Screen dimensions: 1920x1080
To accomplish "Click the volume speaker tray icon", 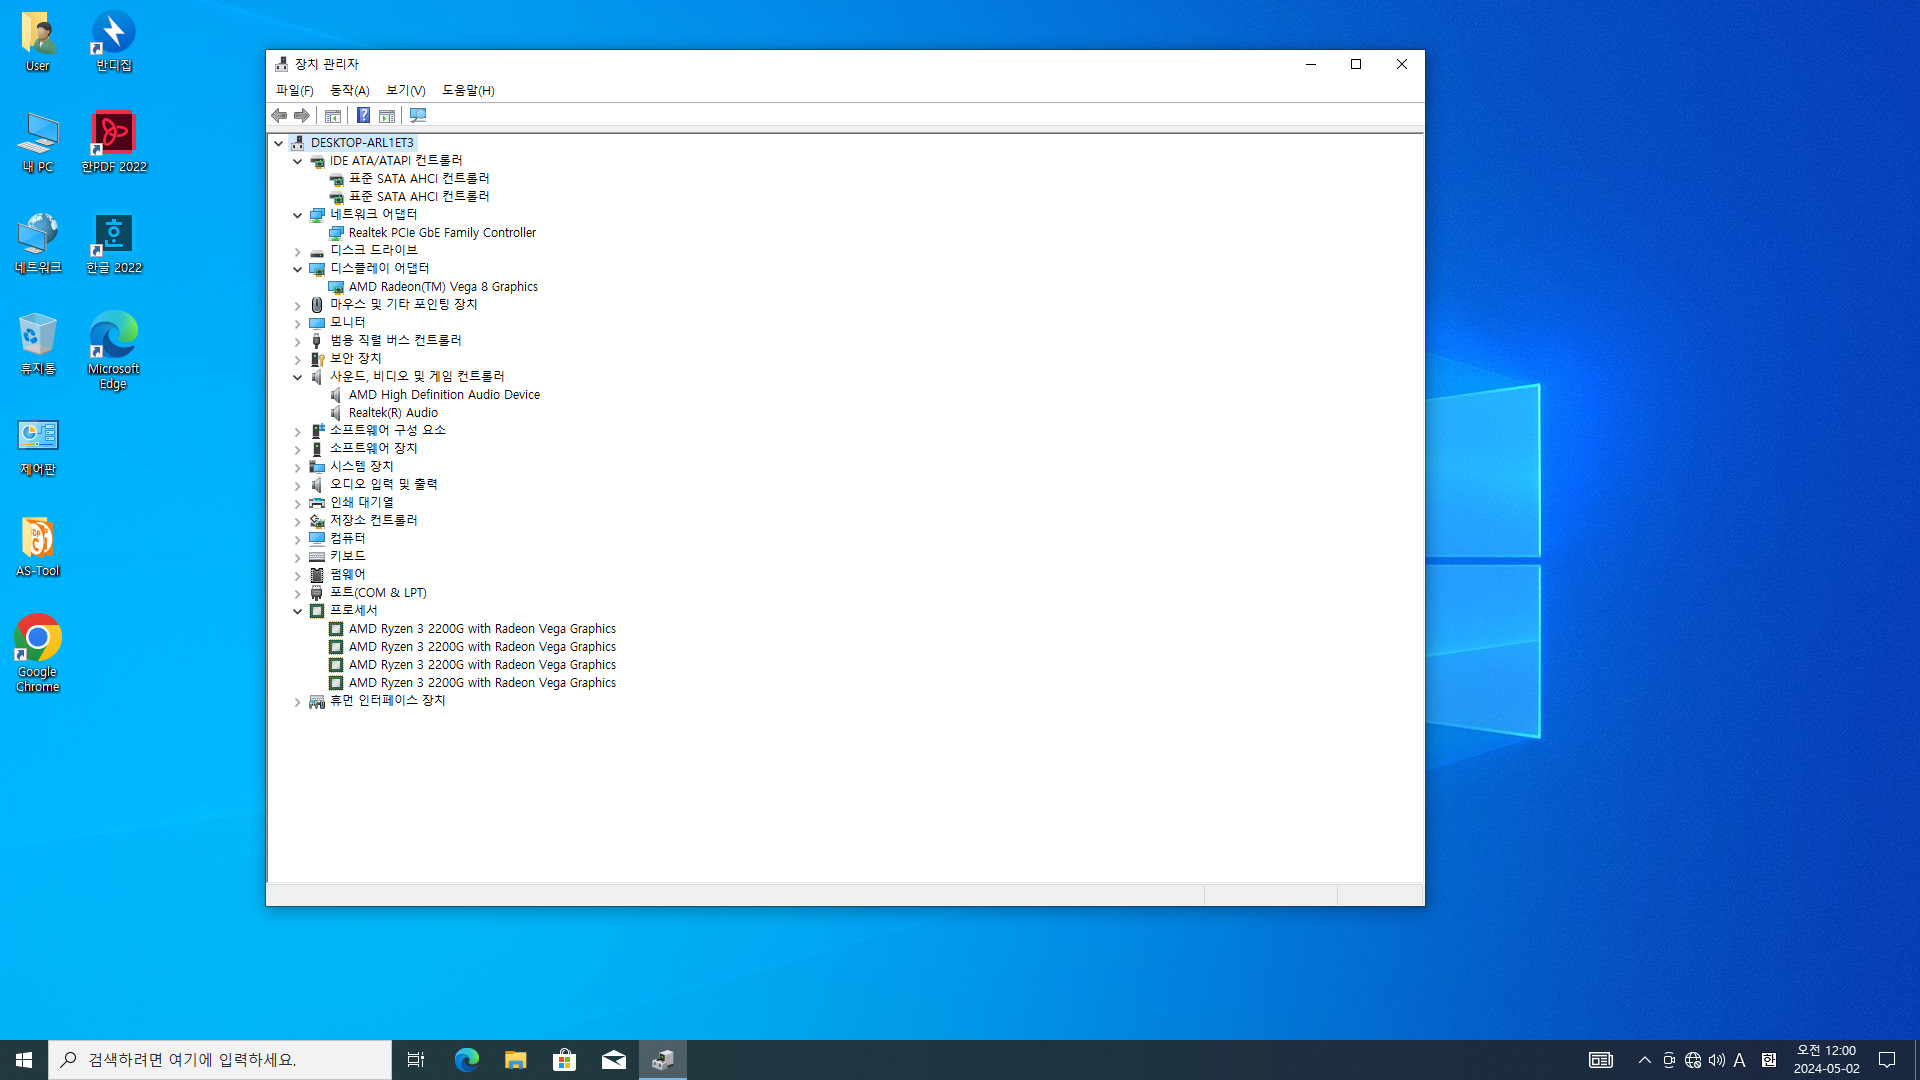I will coord(1717,1060).
